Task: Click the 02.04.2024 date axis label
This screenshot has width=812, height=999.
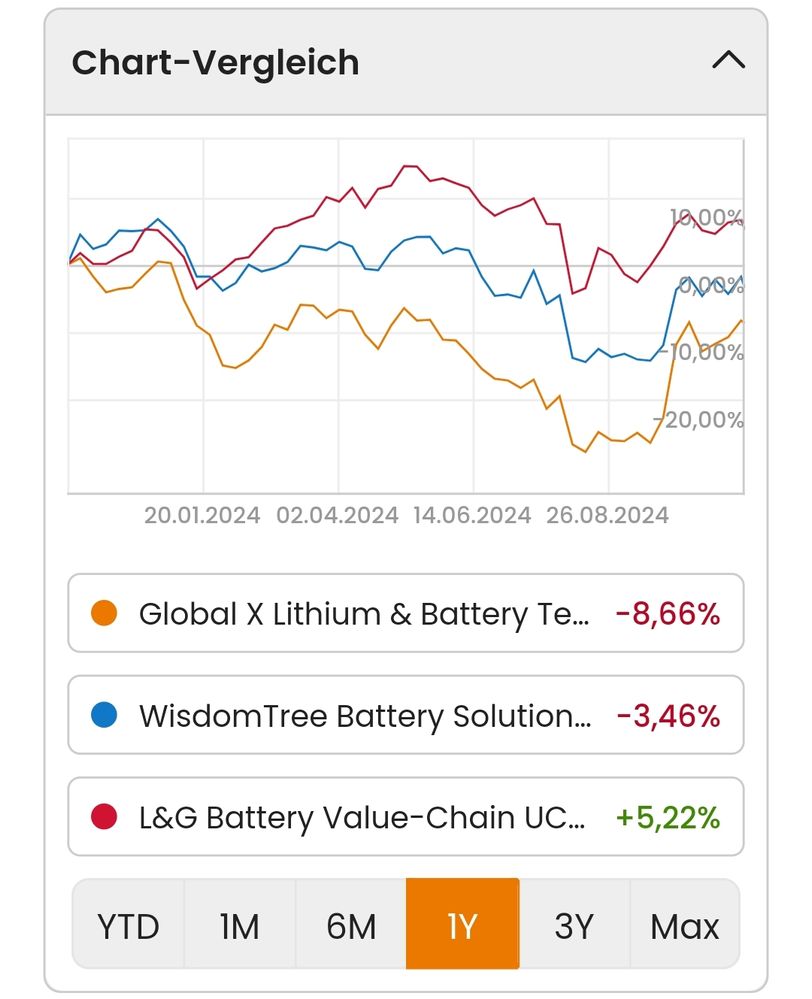Action: tap(337, 515)
